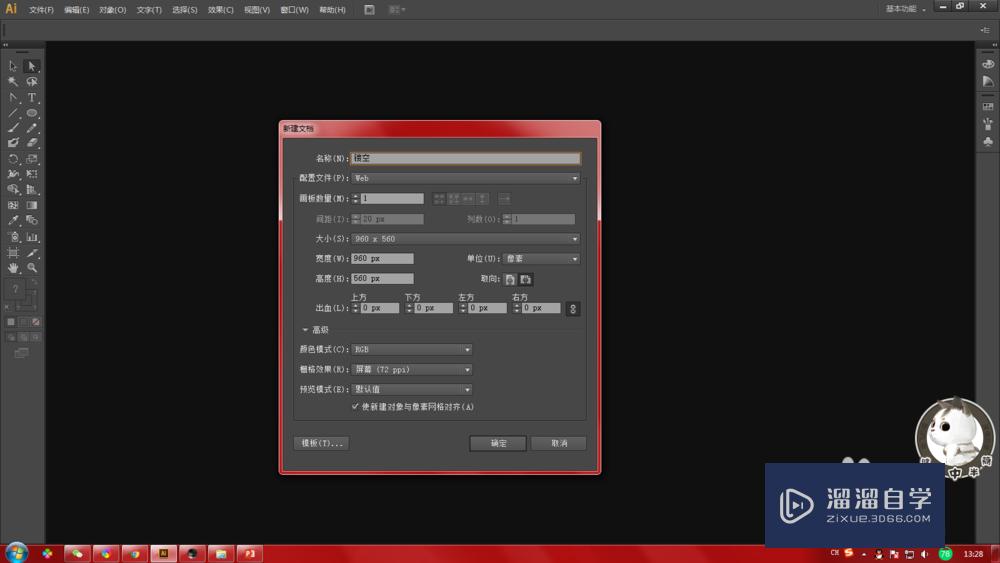Image resolution: width=1000 pixels, height=563 pixels.
Task: Open the Edit(E) menu
Action: pos(77,10)
